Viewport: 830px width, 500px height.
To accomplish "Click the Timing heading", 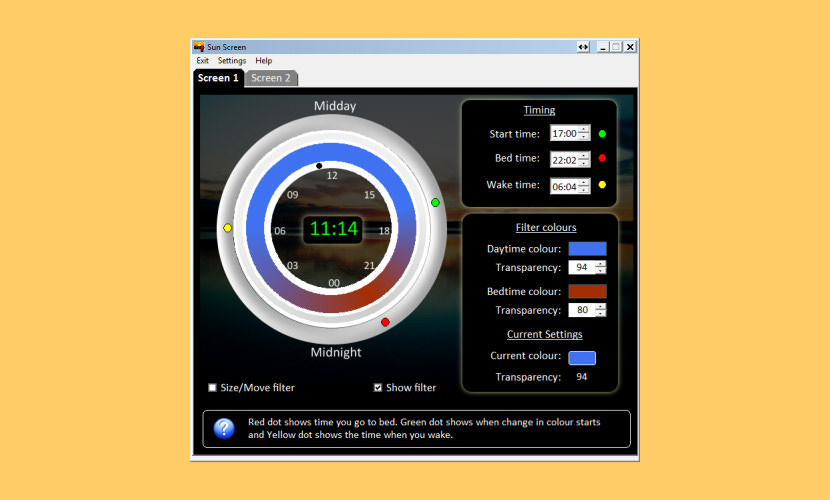I will 539,110.
